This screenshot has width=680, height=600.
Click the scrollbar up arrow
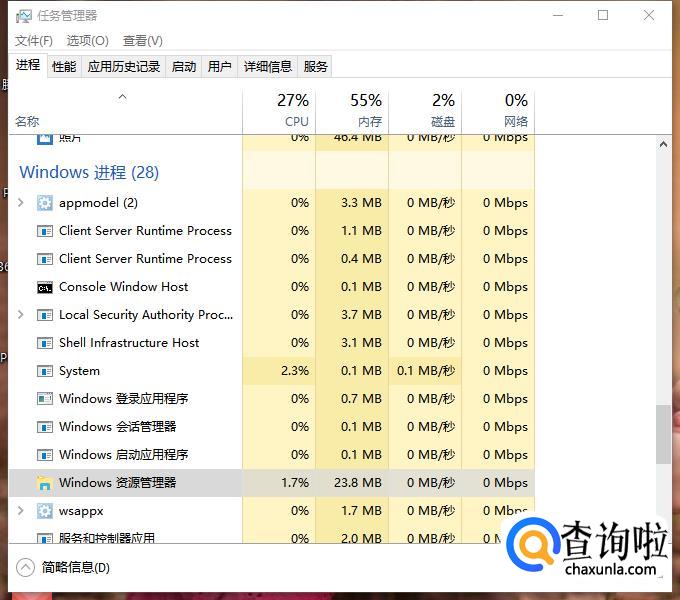663,144
